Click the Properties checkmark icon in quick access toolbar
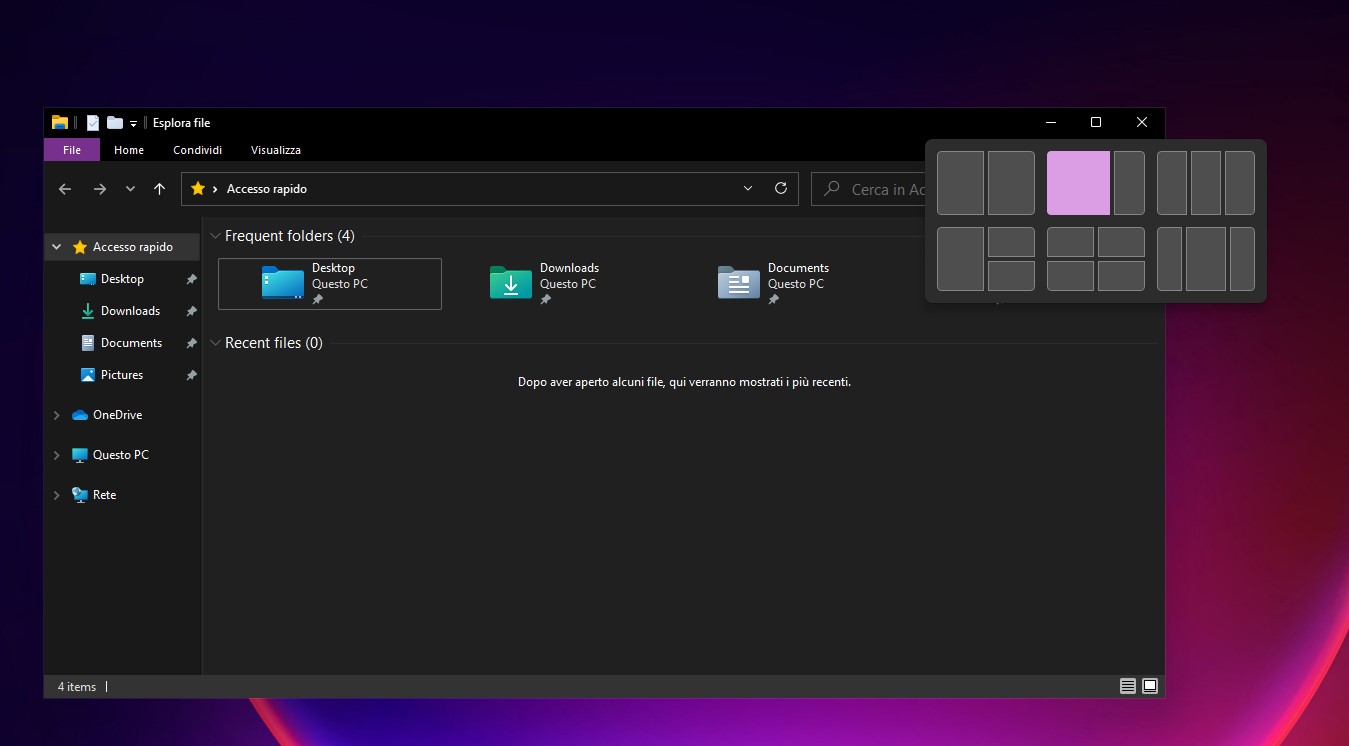 point(93,123)
